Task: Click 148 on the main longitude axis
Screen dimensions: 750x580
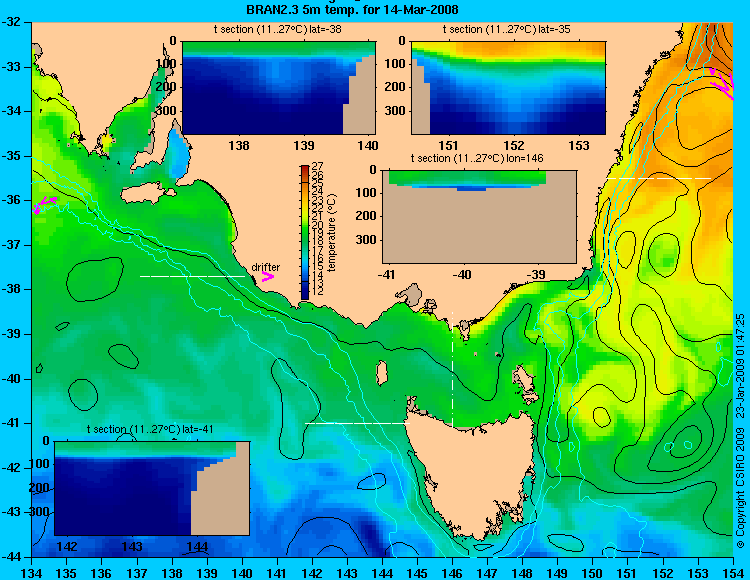Action: (x=522, y=573)
